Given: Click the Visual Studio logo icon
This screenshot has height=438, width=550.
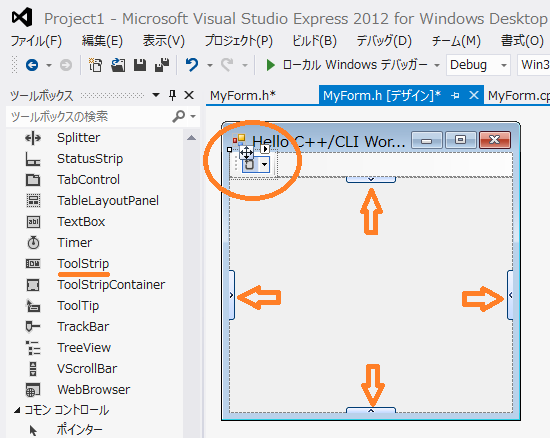Looking at the screenshot, I should (22, 17).
